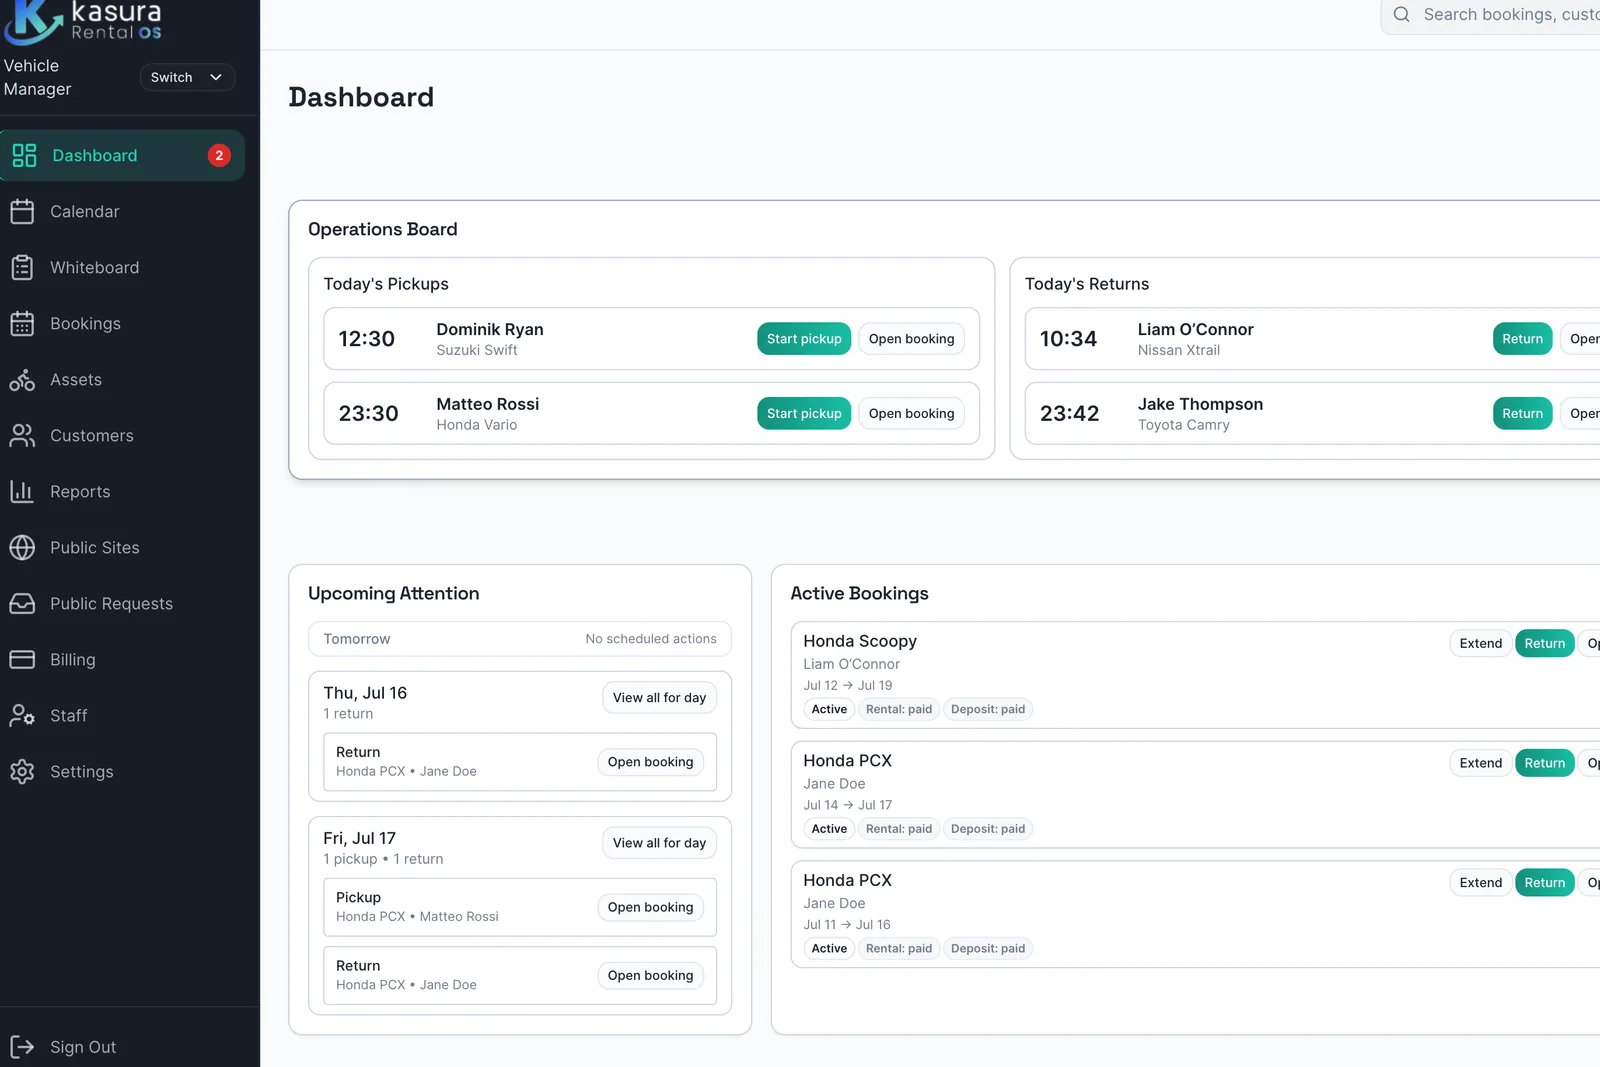Open Public Sites
Viewport: 1600px width, 1067px height.
[122, 547]
